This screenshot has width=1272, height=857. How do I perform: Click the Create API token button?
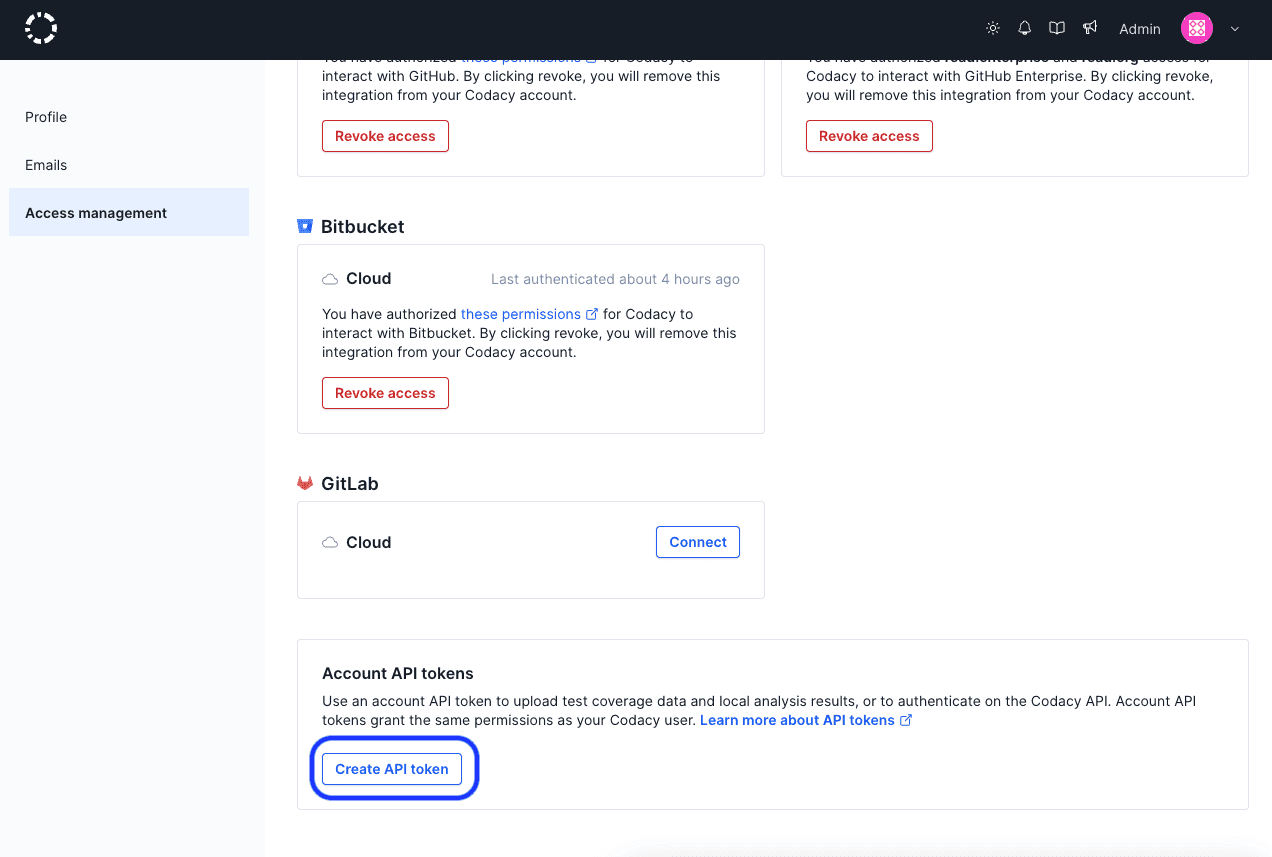tap(391, 768)
